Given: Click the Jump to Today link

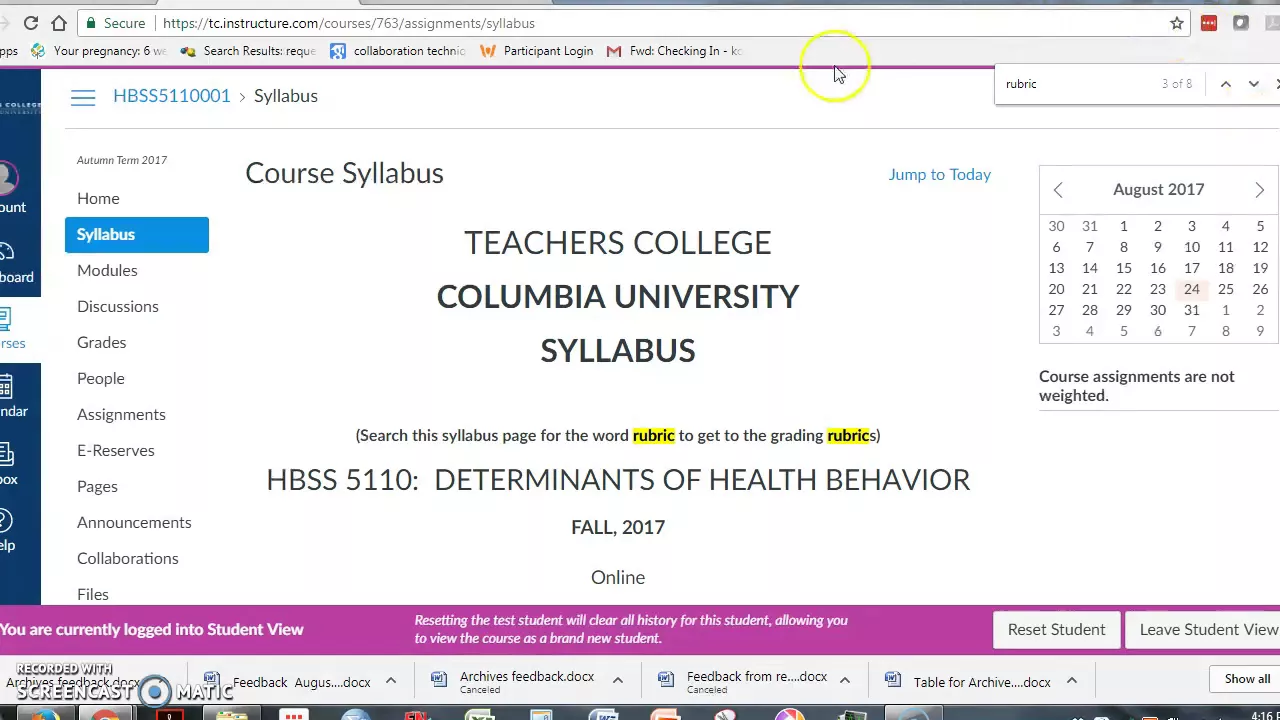Looking at the screenshot, I should [940, 174].
